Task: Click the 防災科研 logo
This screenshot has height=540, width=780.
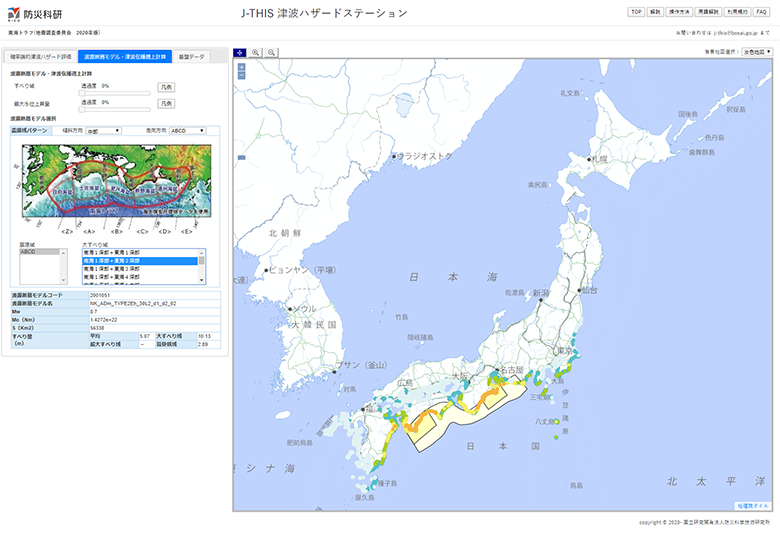Action: 35,13
